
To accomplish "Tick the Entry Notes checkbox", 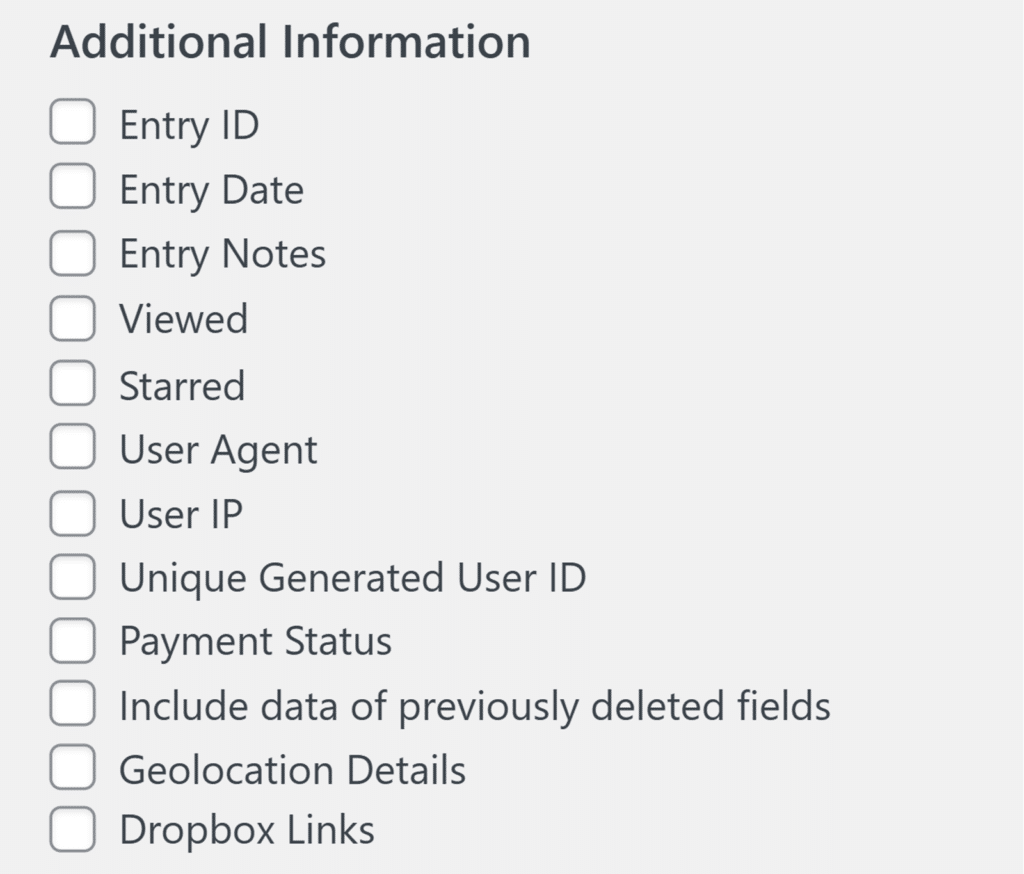I will point(73,254).
